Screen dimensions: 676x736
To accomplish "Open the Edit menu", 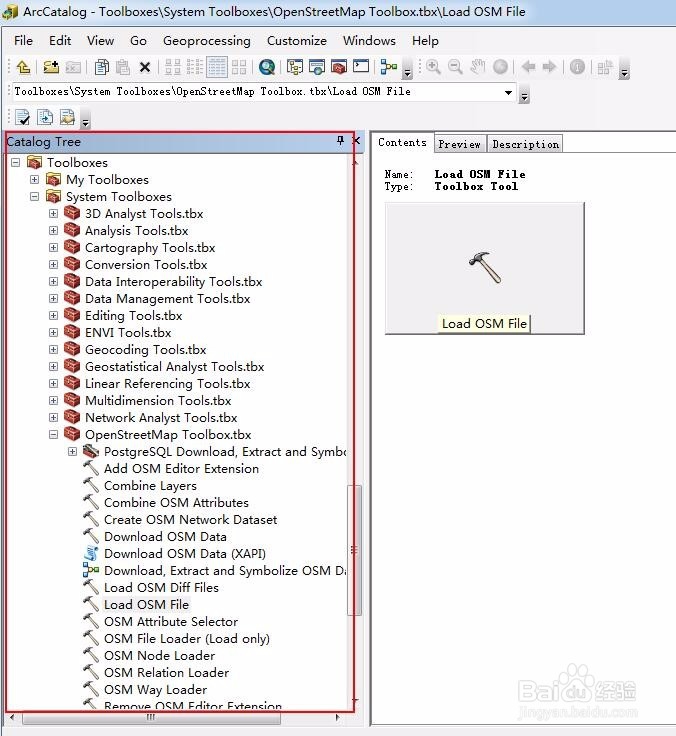I will pos(60,41).
